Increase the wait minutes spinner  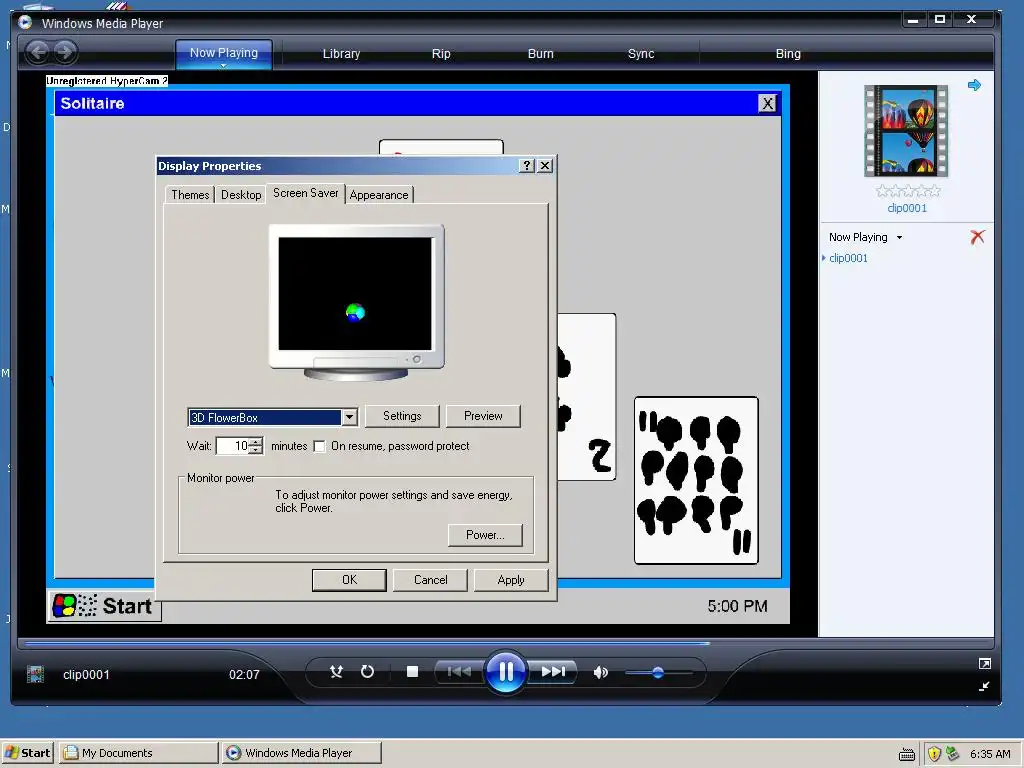(256, 442)
